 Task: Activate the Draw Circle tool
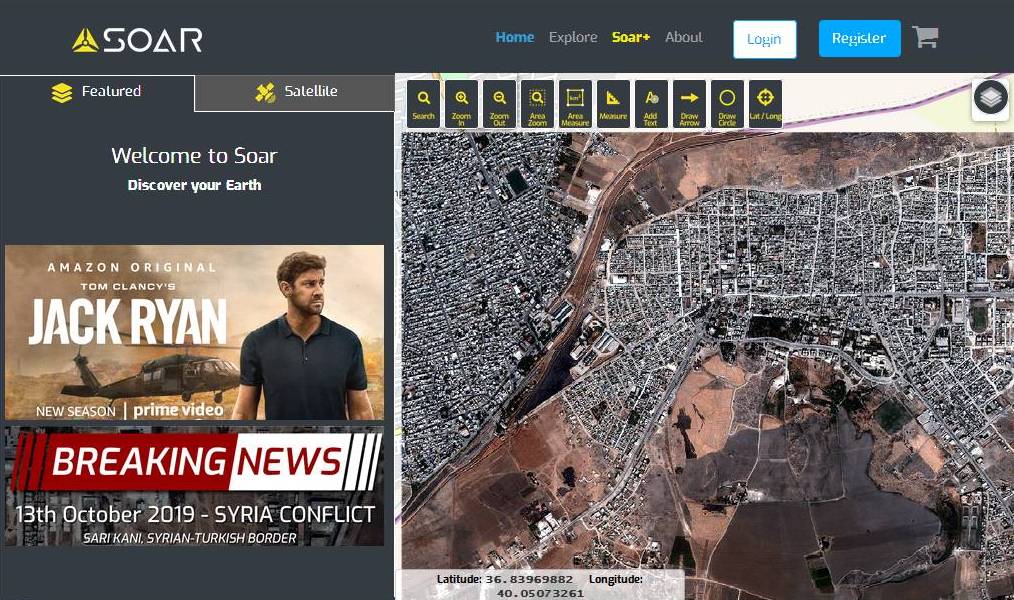tap(727, 103)
